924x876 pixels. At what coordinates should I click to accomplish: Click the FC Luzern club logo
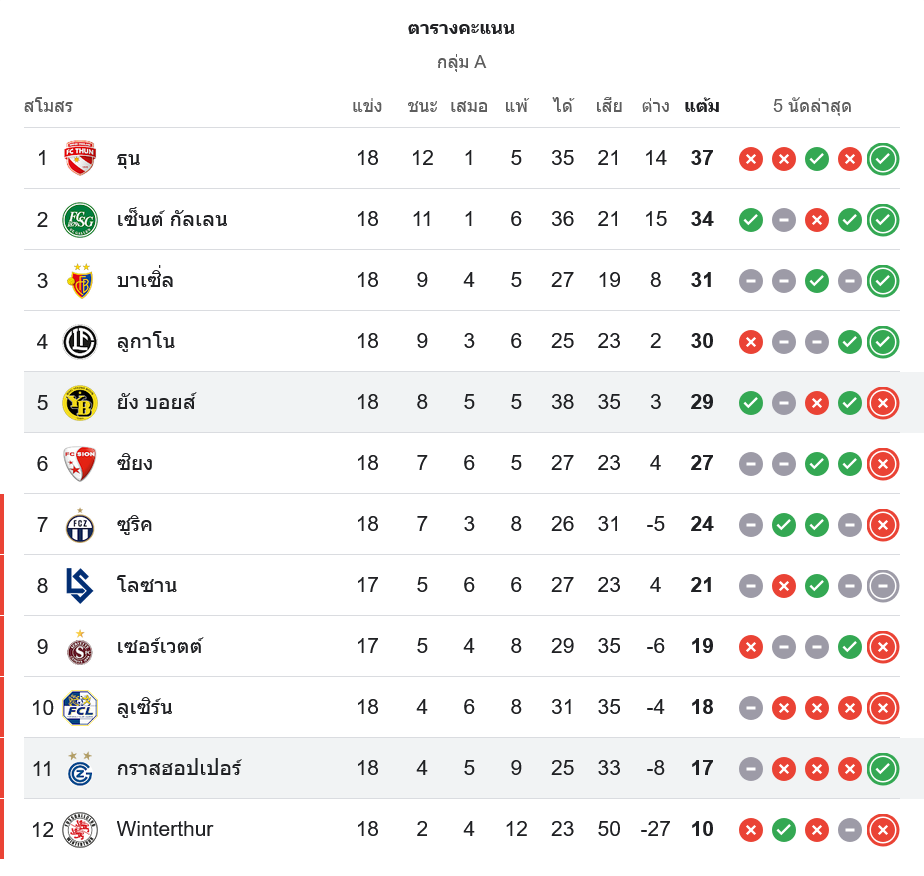(x=80, y=708)
